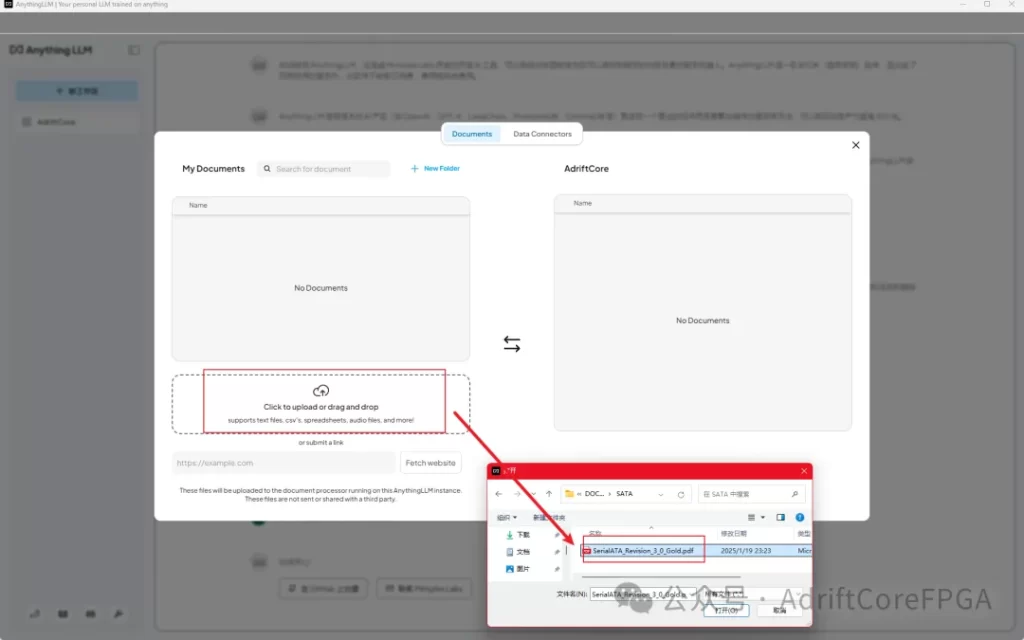
Task: Click the https://example.com link input field
Action: coord(283,463)
